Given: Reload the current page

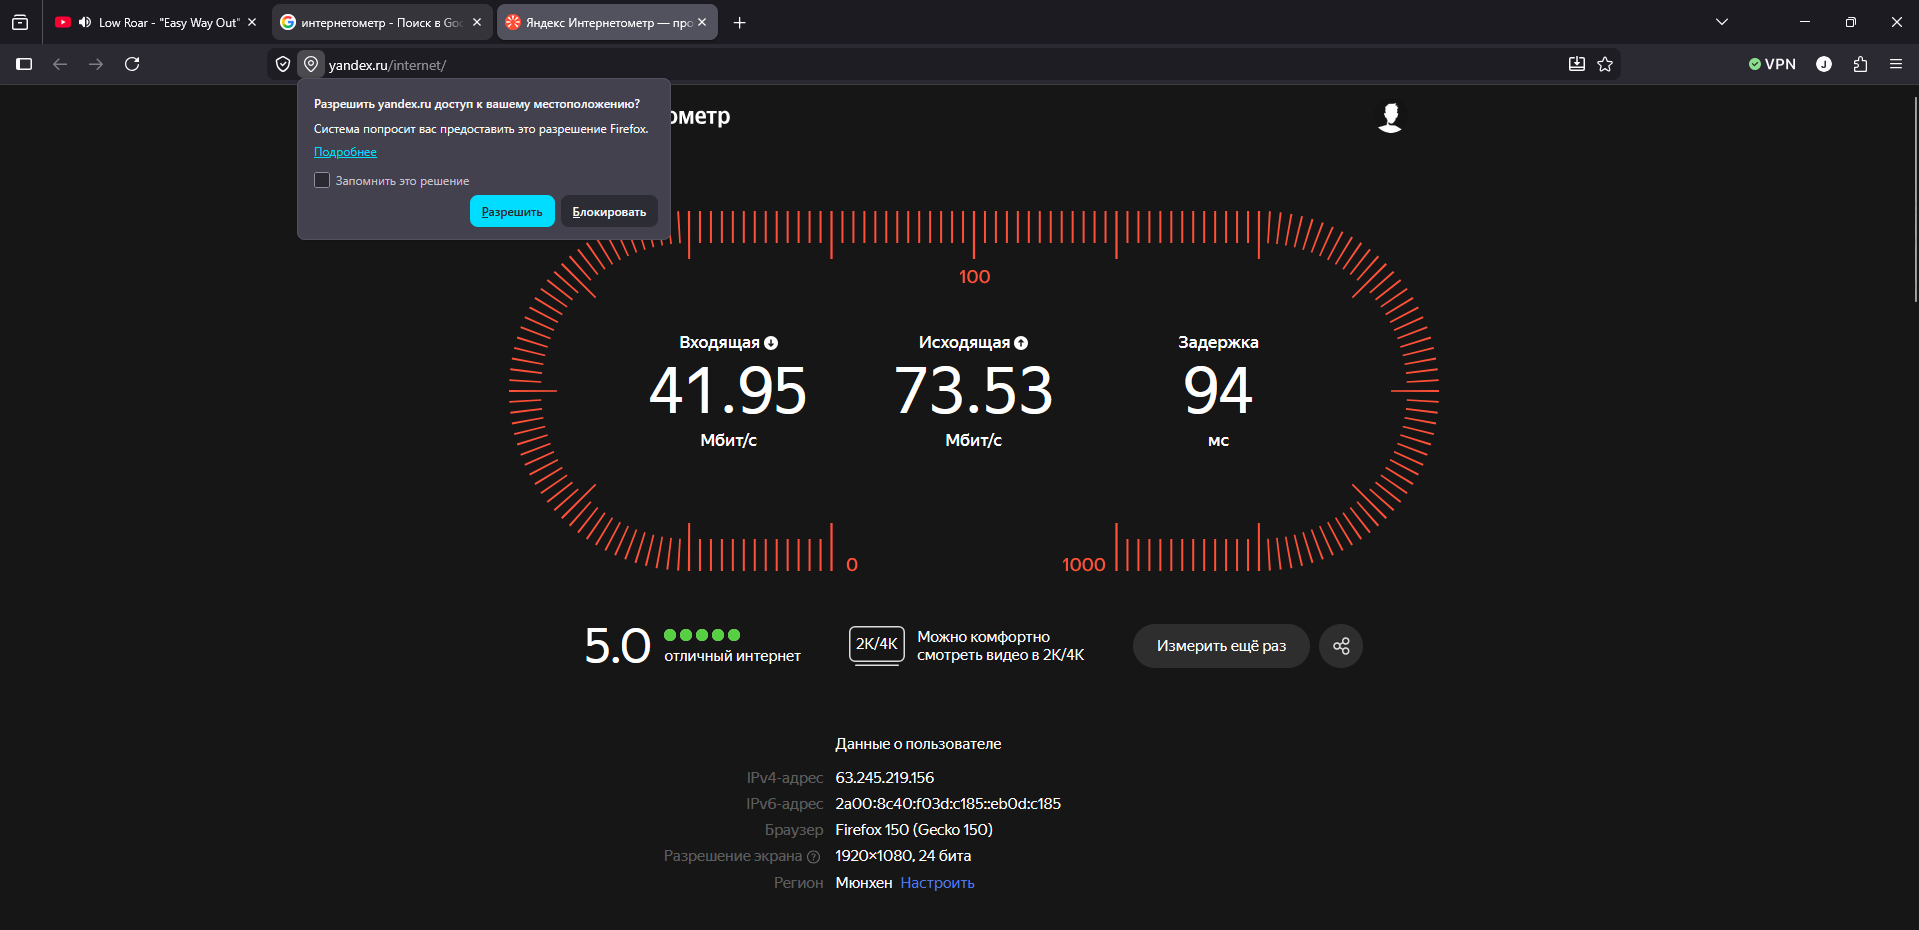Looking at the screenshot, I should 132,64.
